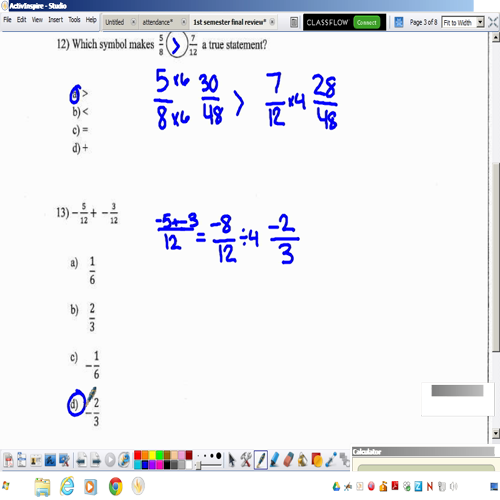Select the Highlighter tool
Viewport: 500px width, 500px height.
point(274,460)
